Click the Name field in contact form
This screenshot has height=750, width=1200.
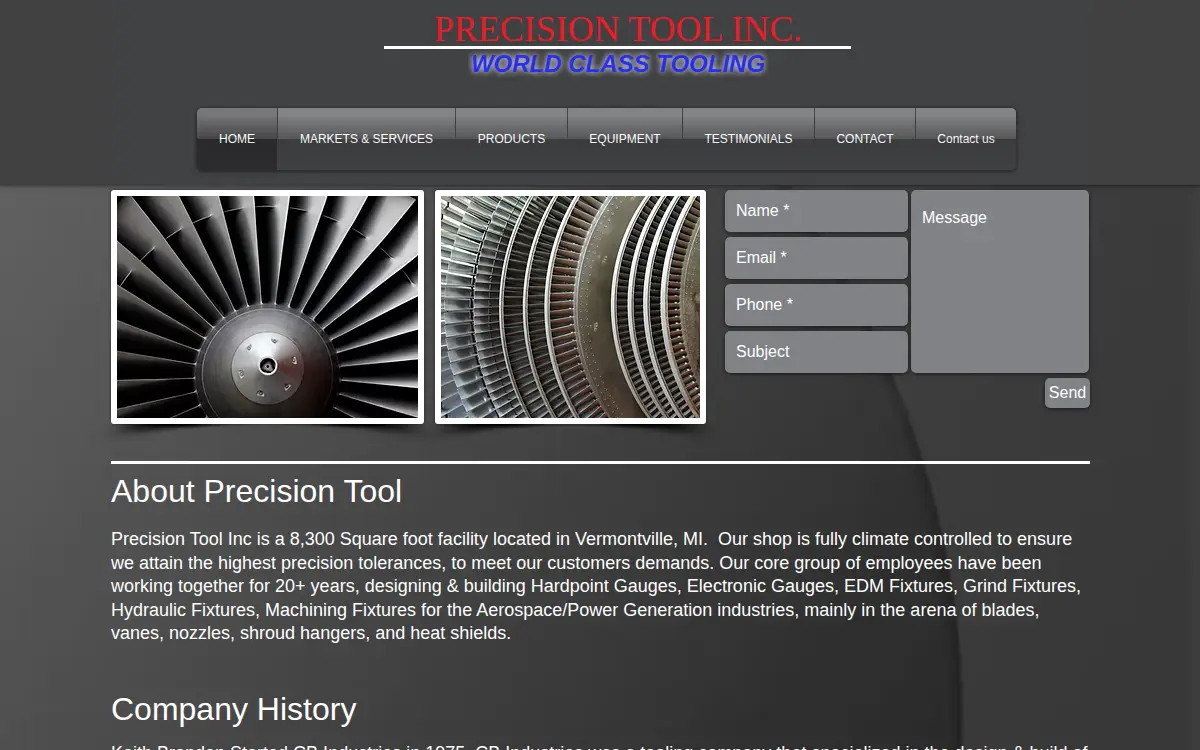(816, 211)
